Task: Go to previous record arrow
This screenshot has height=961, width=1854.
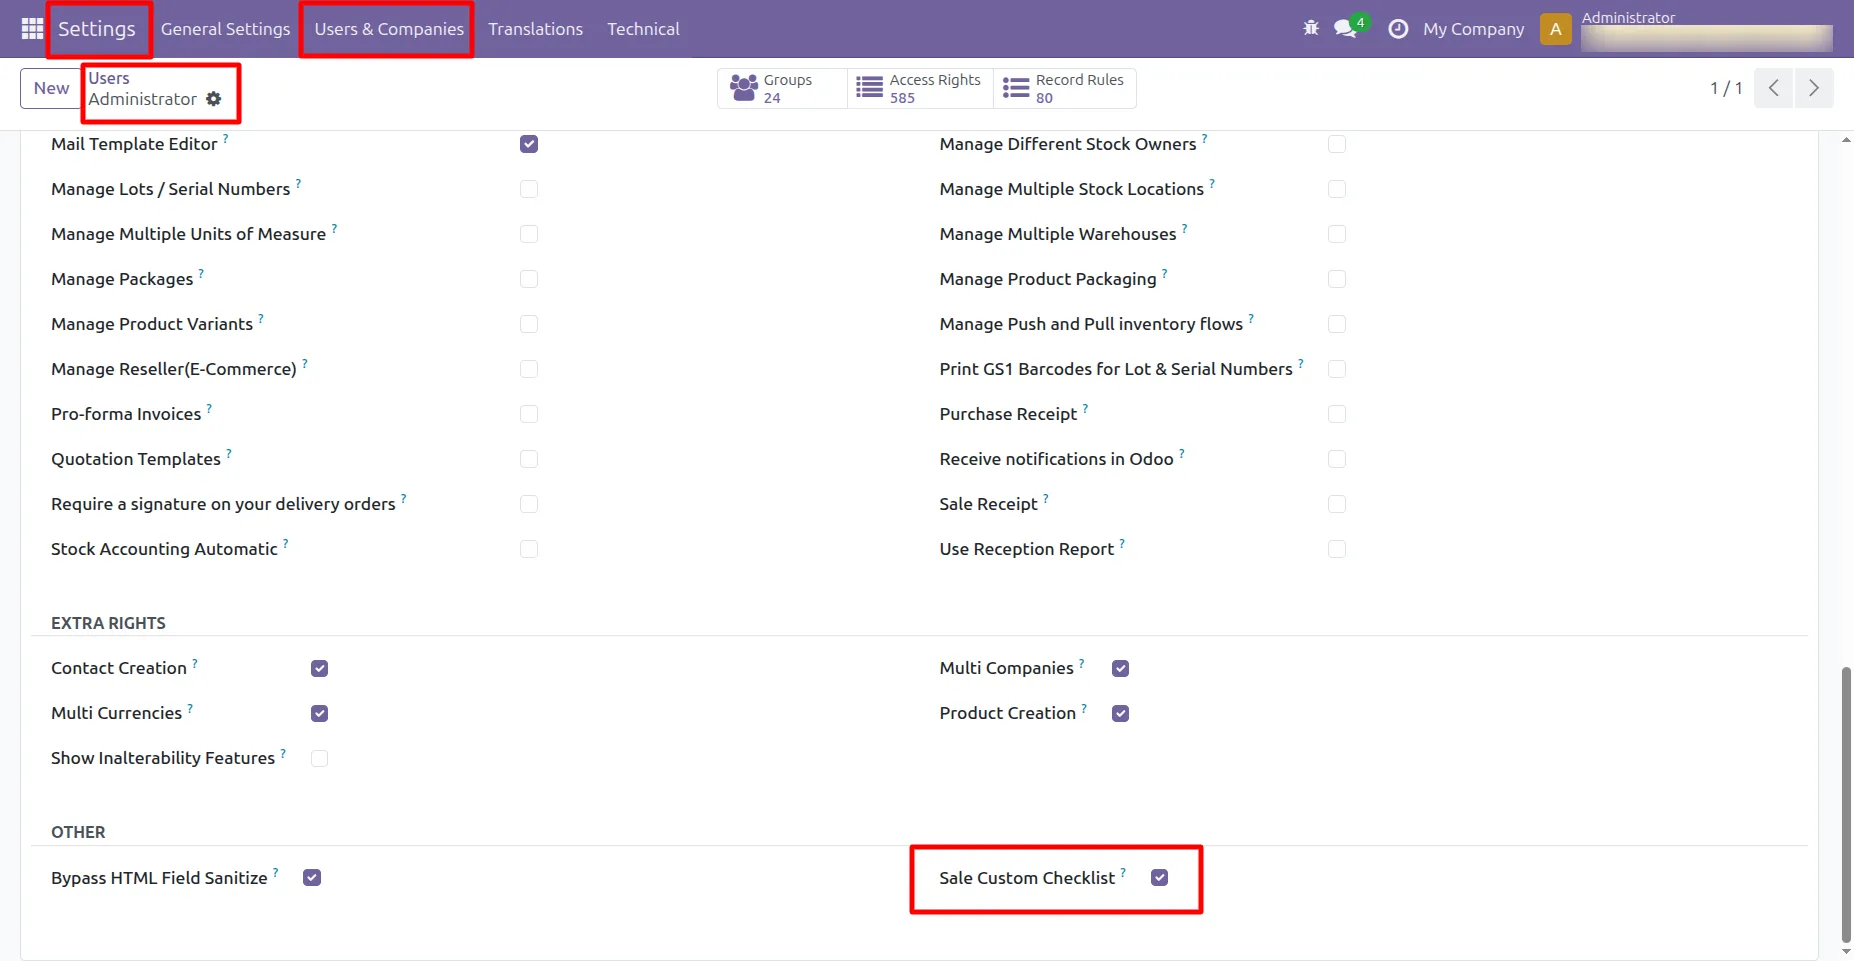Action: 1773,88
